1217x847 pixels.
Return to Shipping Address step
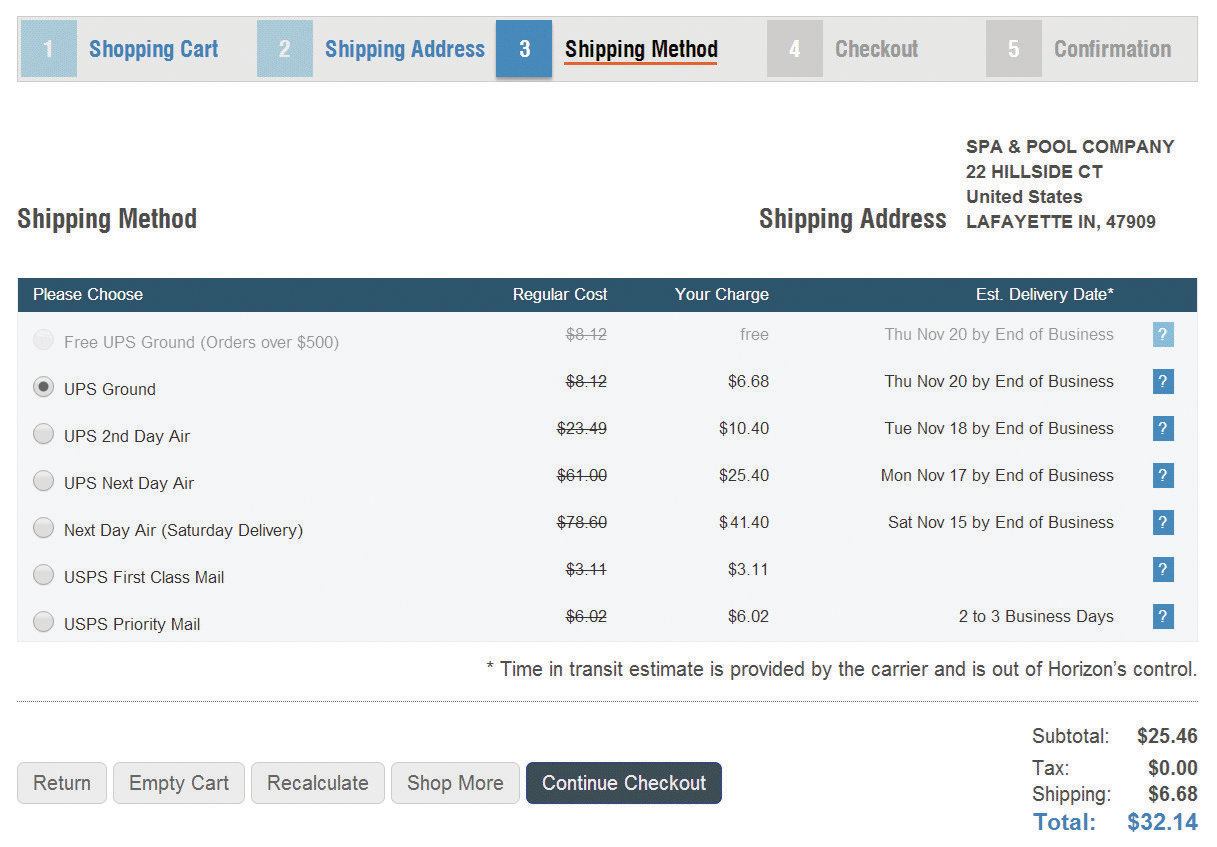point(403,49)
